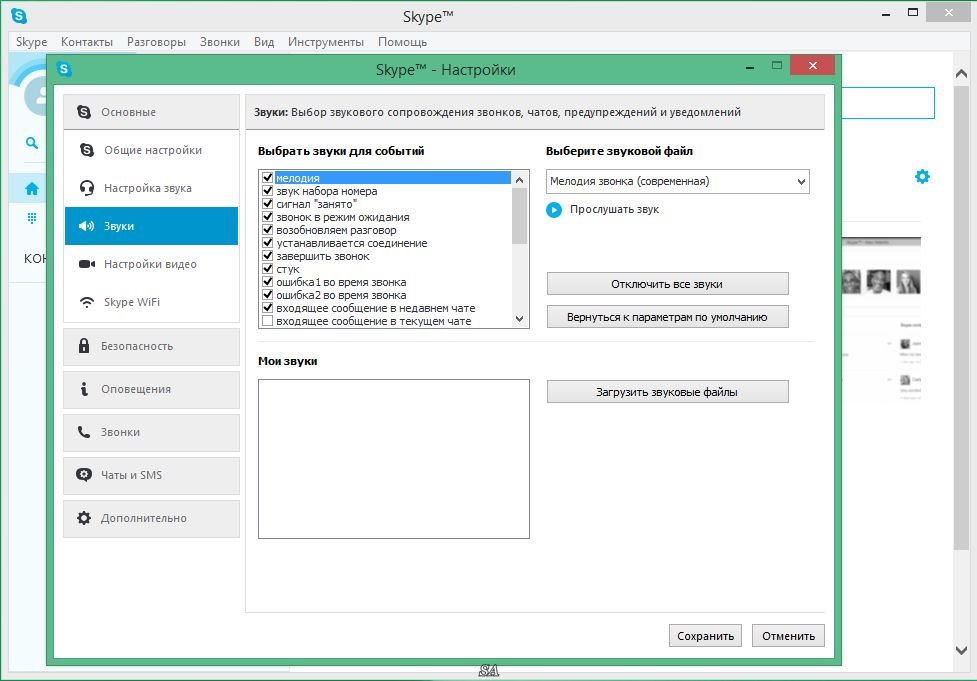Toggle the сигнал "занято" checkbox
977x681 pixels.
point(268,204)
